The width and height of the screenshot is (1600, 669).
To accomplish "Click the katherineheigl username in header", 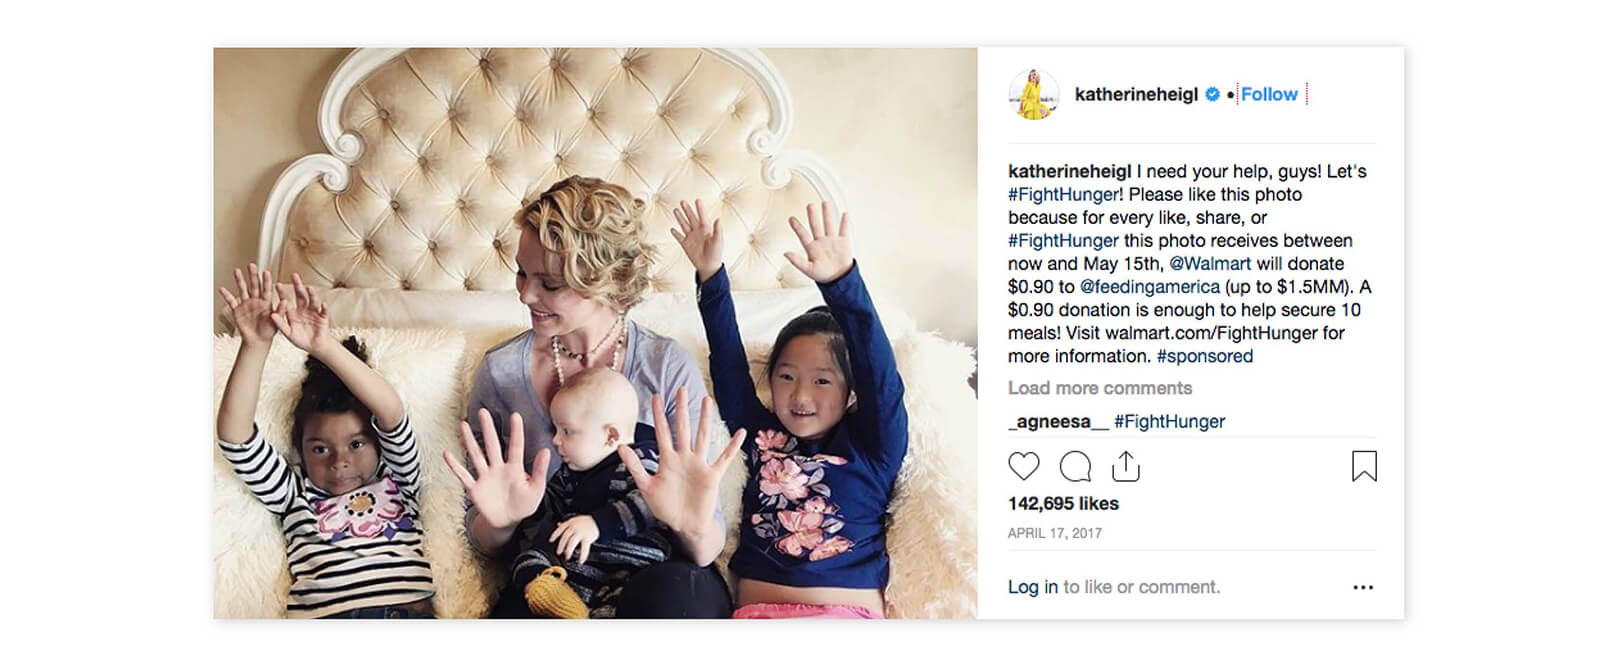I will coord(1136,94).
